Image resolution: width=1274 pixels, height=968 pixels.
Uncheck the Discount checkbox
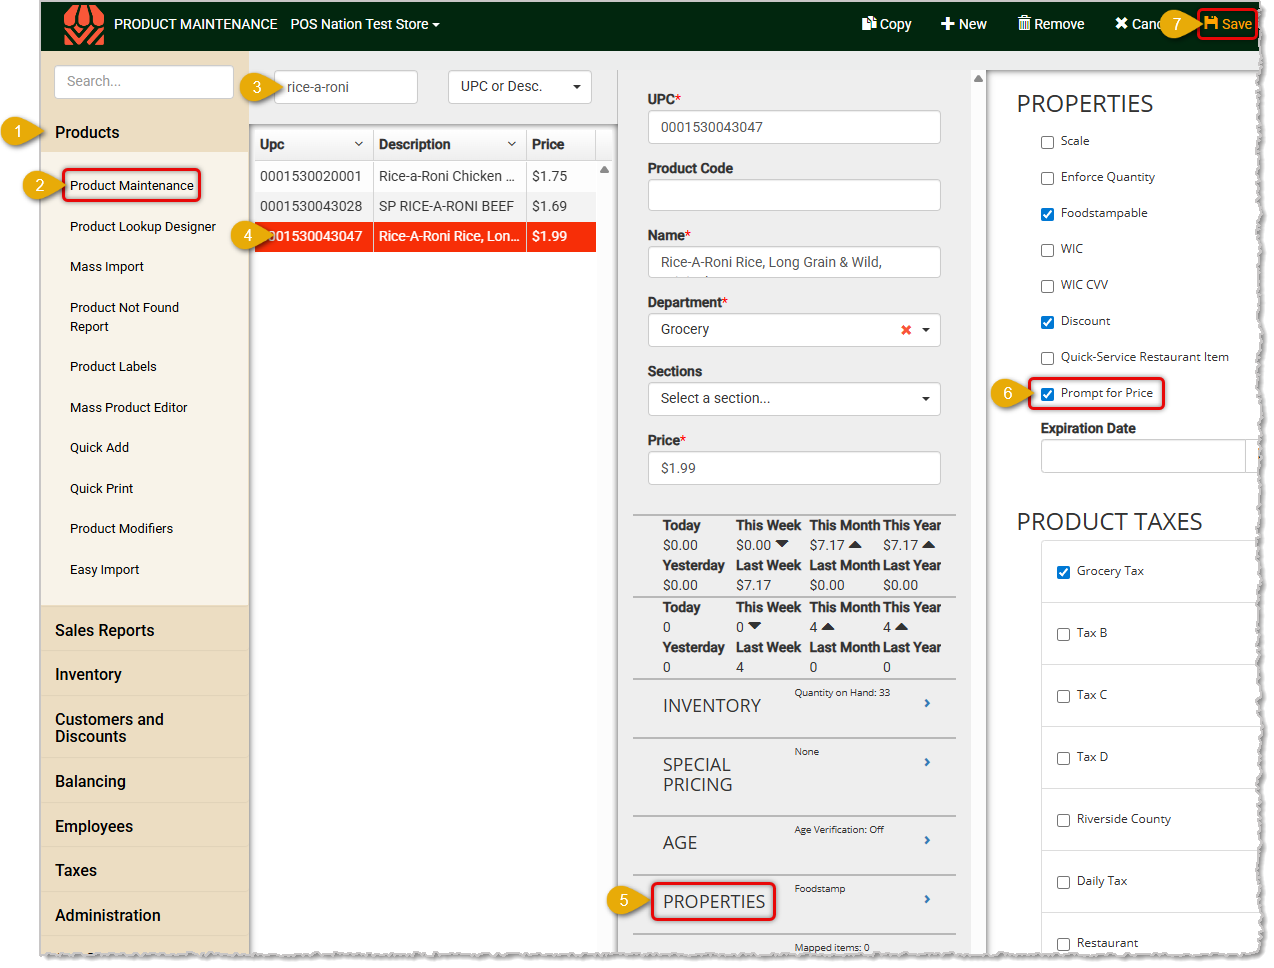pyautogui.click(x=1047, y=322)
